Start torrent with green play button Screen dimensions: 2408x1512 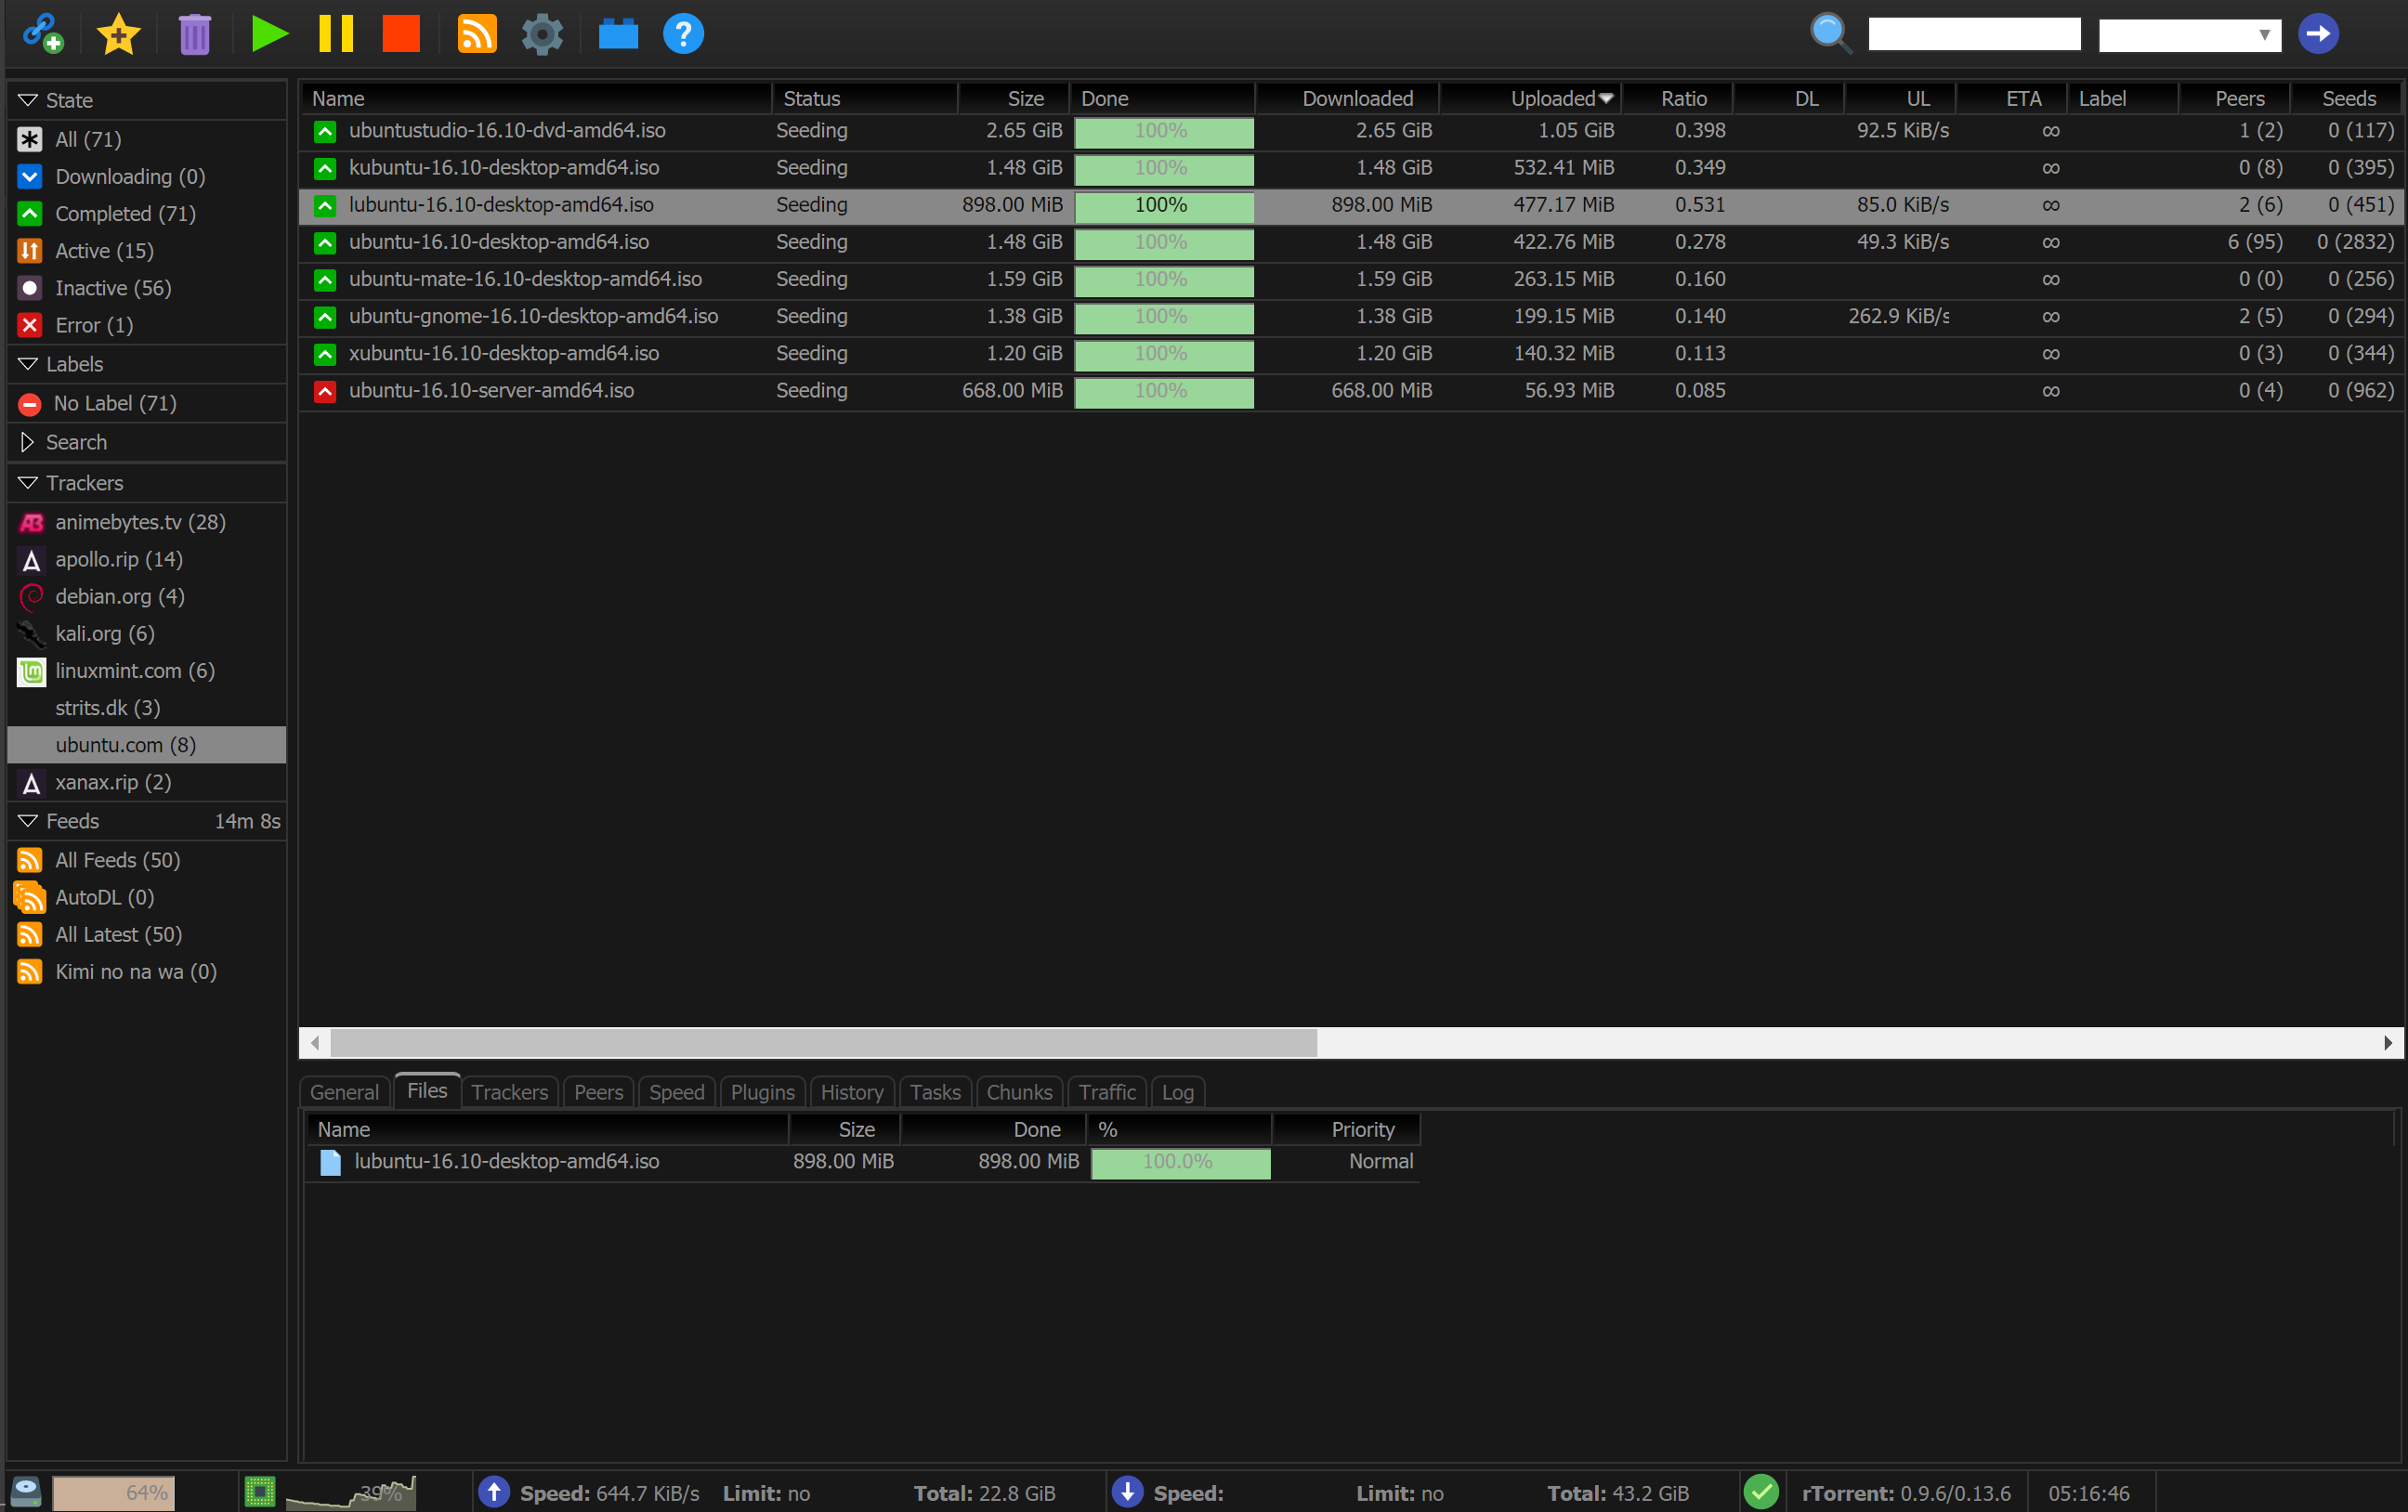pyautogui.click(x=269, y=33)
